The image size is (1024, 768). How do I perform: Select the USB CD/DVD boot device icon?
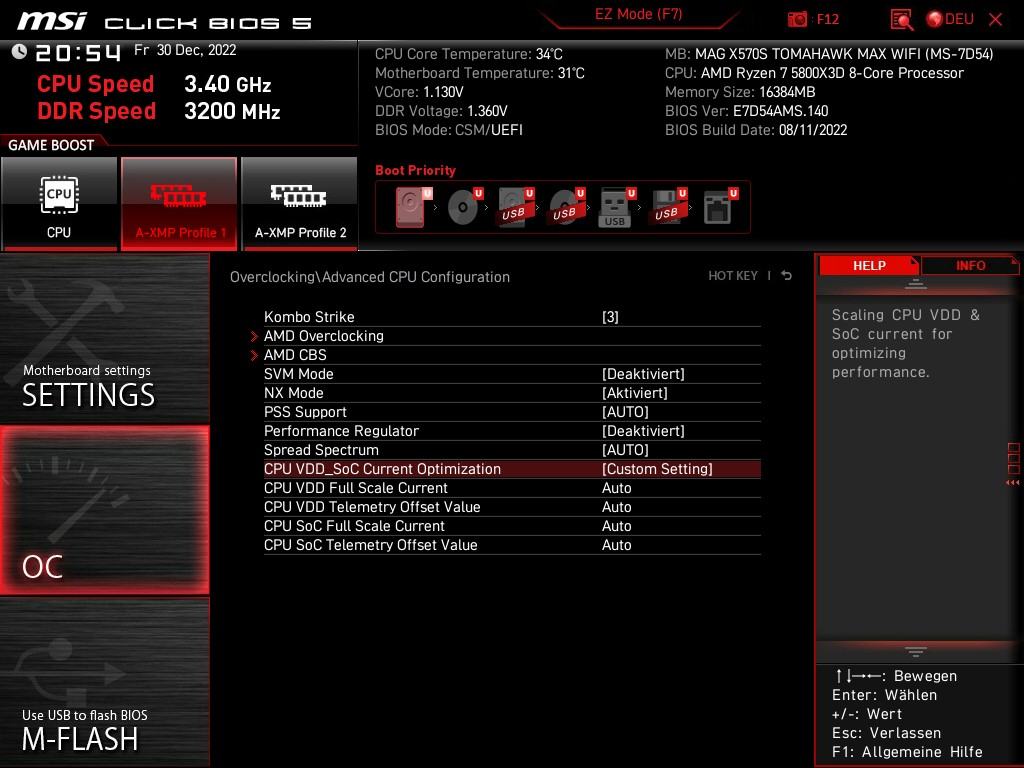567,207
